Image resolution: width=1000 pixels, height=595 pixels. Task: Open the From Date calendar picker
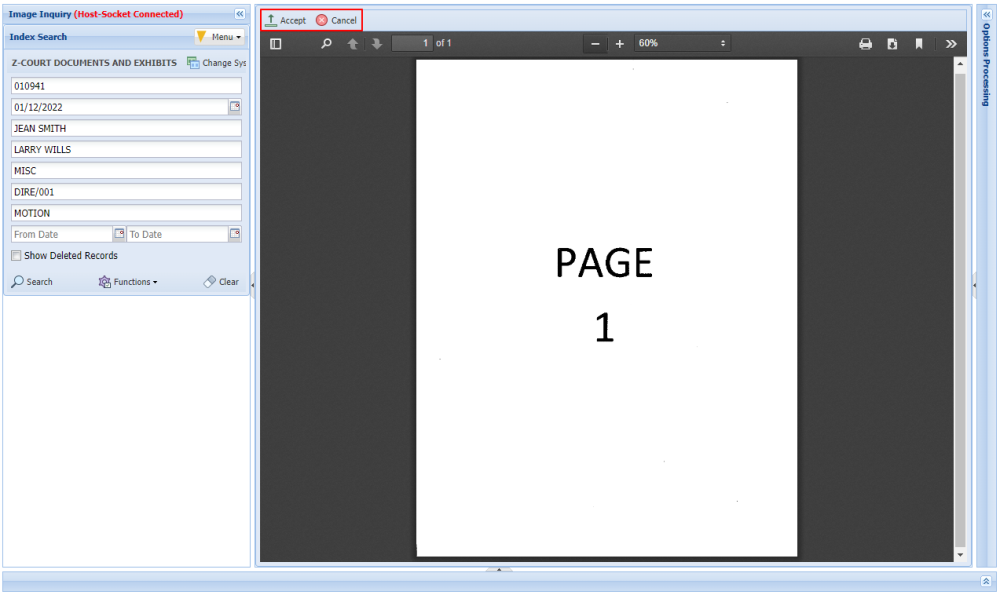119,233
